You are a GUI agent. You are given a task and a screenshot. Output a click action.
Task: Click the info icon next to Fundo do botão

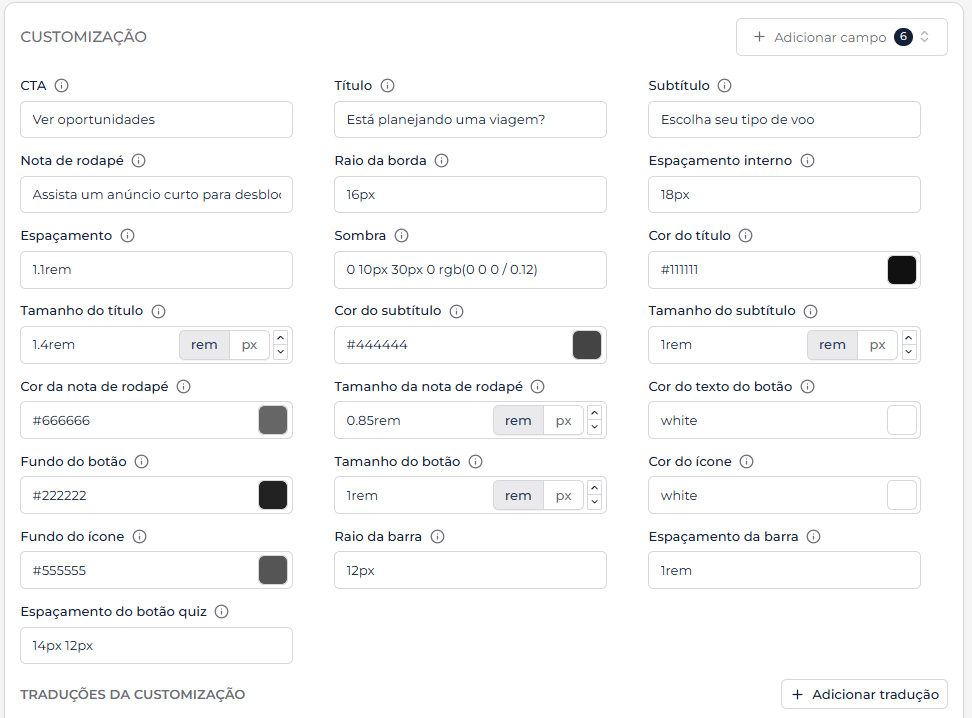click(x=141, y=461)
